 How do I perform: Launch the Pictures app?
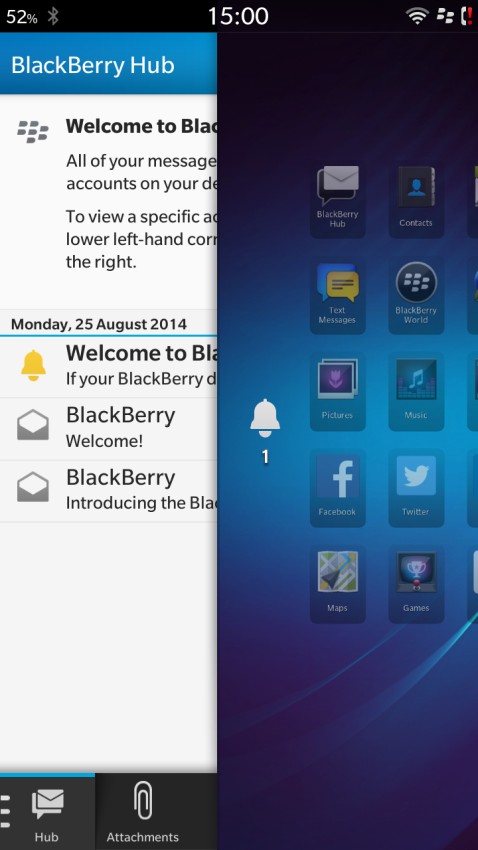point(337,391)
